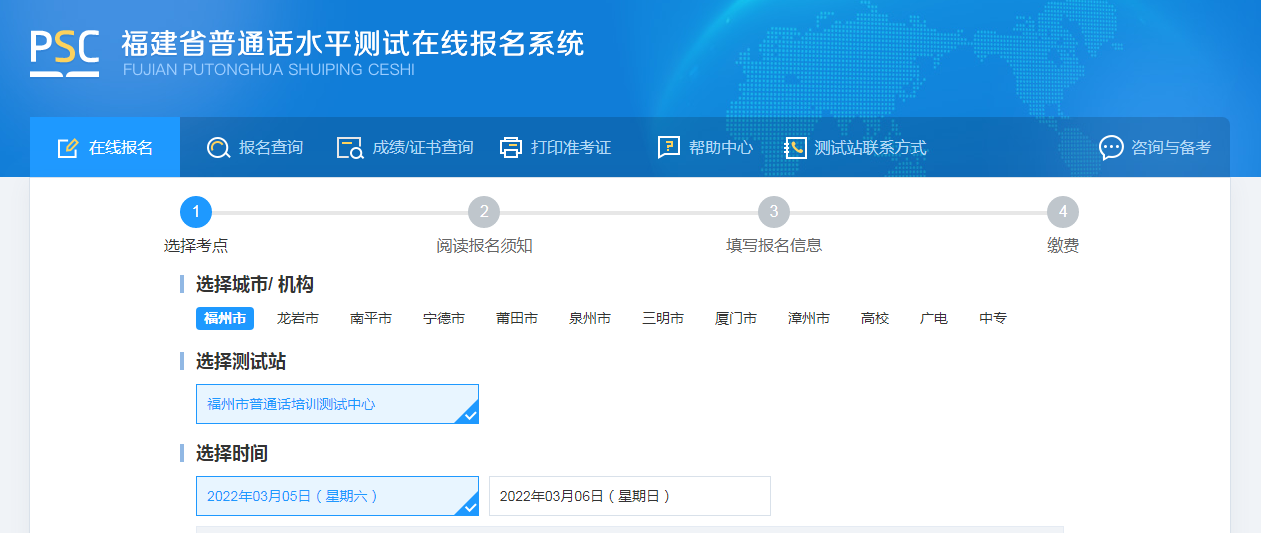The height and width of the screenshot is (533, 1261).
Task: Choose the 2022年03月06日 (星期日) date option
Action: (x=629, y=496)
